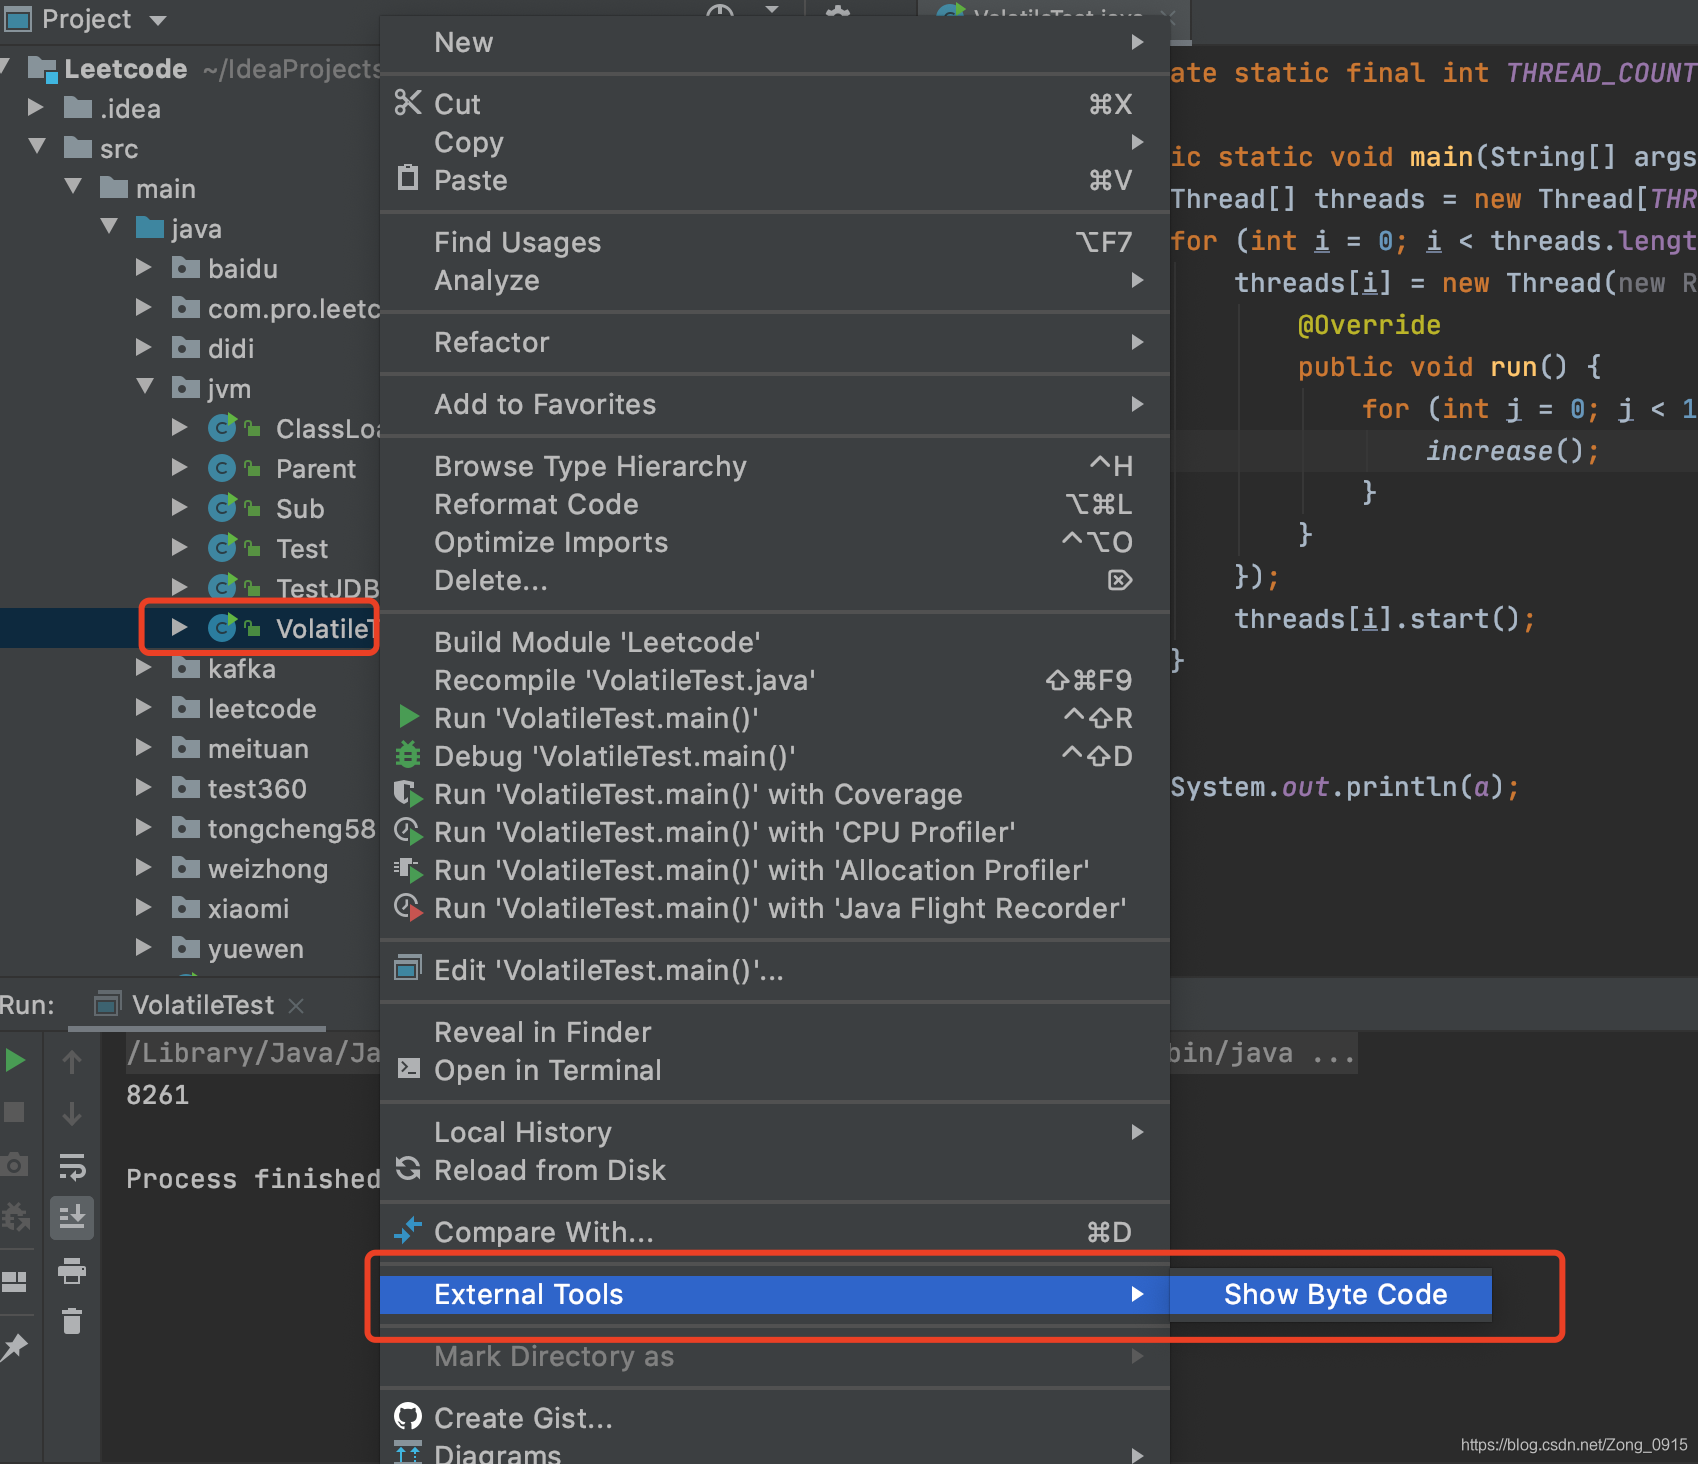The height and width of the screenshot is (1464, 1698).
Task: Collapse the src folder
Action: click(x=37, y=147)
